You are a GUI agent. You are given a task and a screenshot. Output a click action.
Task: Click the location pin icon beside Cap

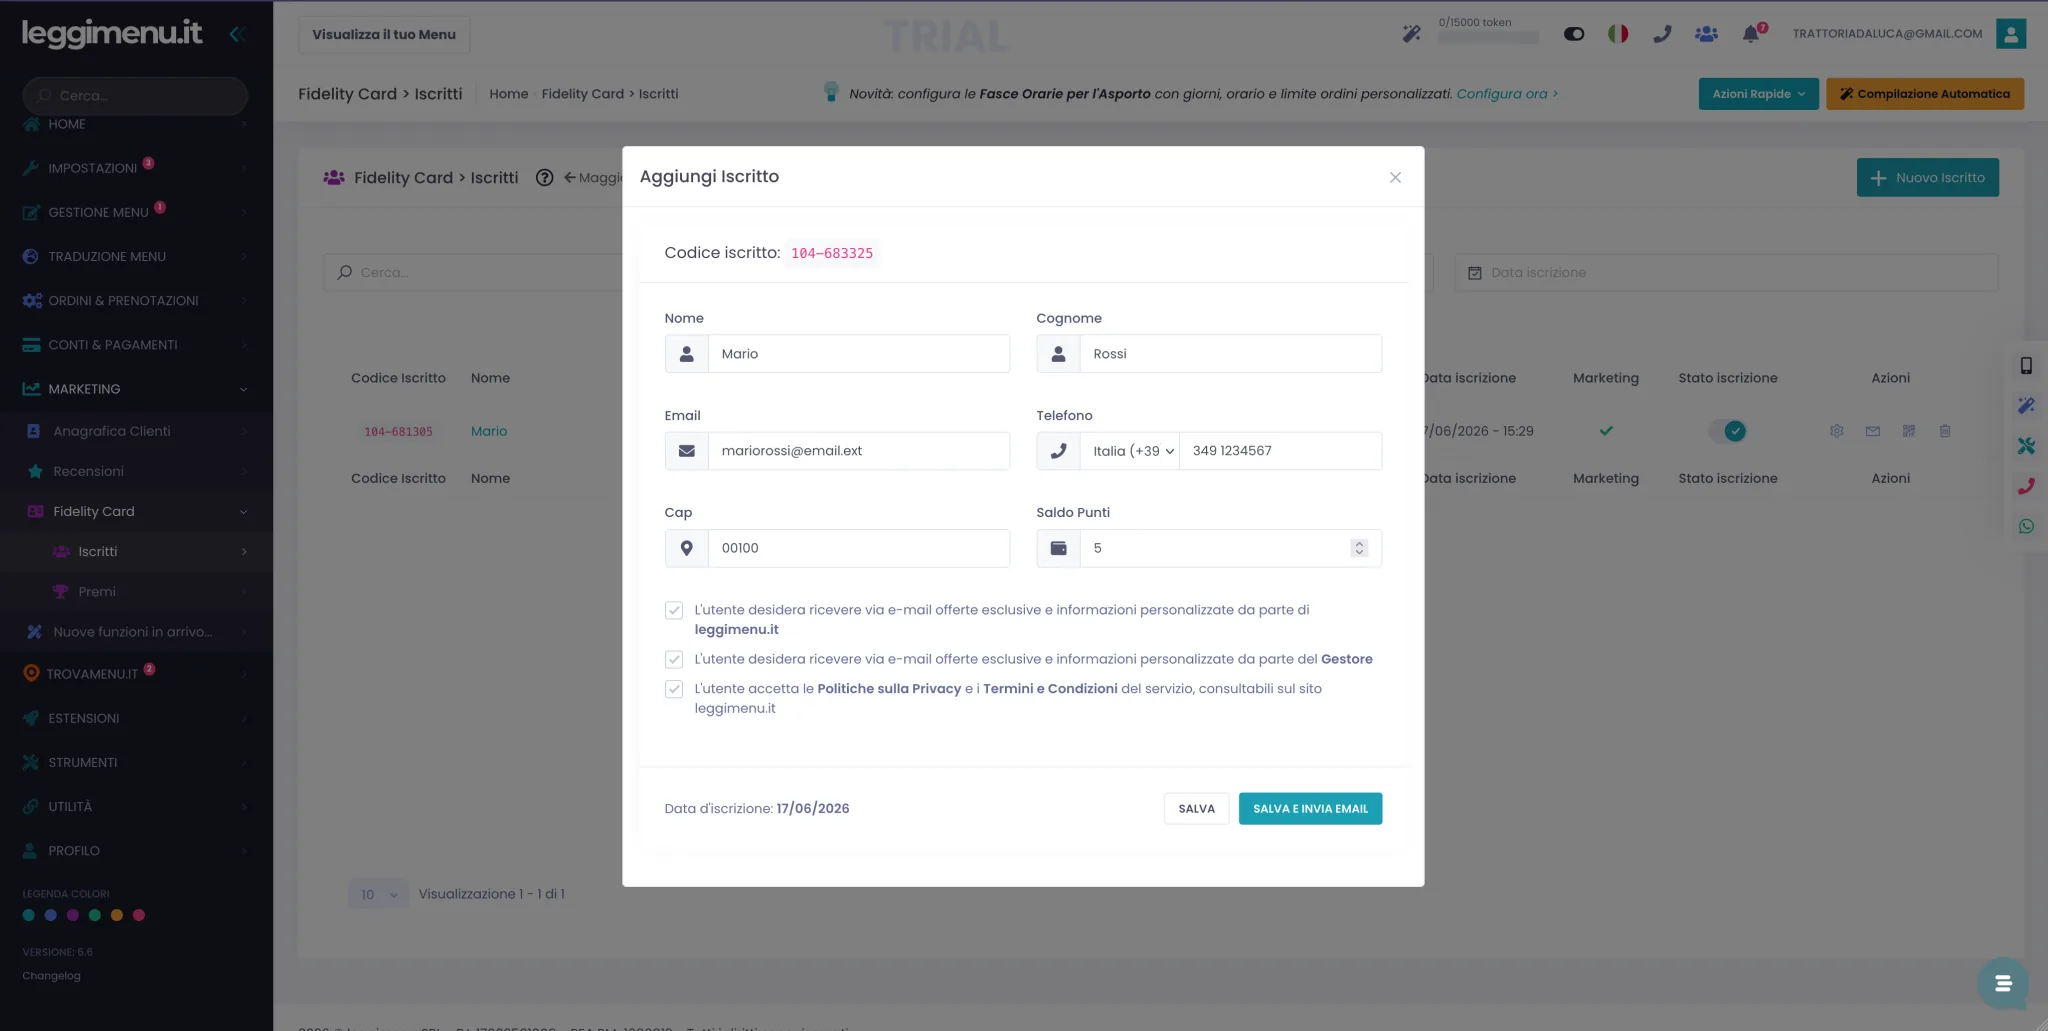point(686,548)
